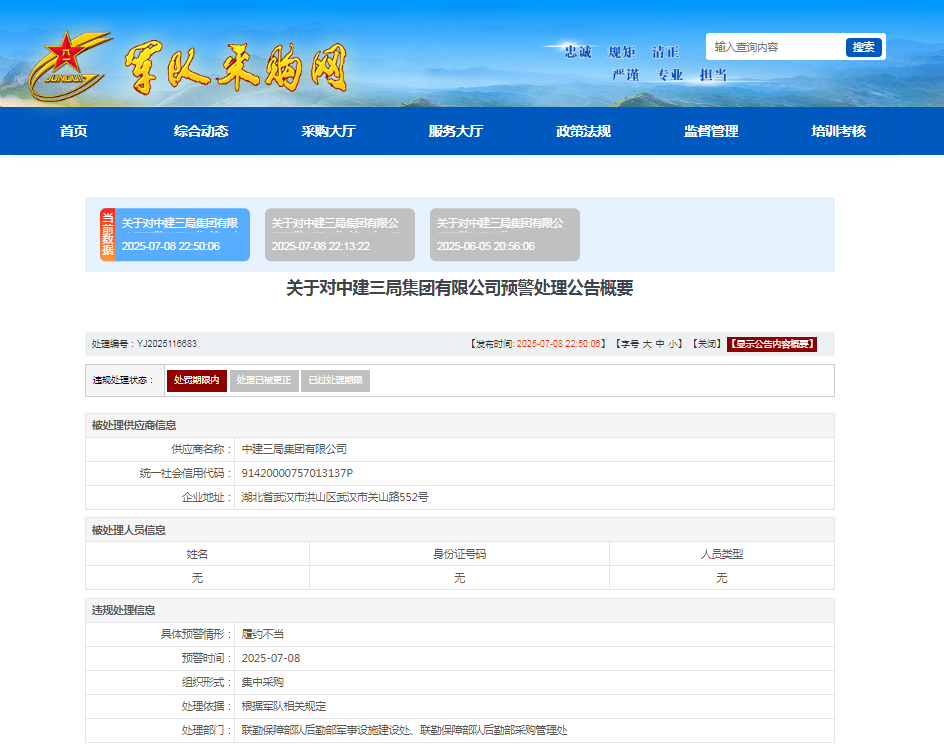Image resolution: width=944 pixels, height=750 pixels.
Task: Click the 具体预警情形 field label
Action: pos(196,634)
